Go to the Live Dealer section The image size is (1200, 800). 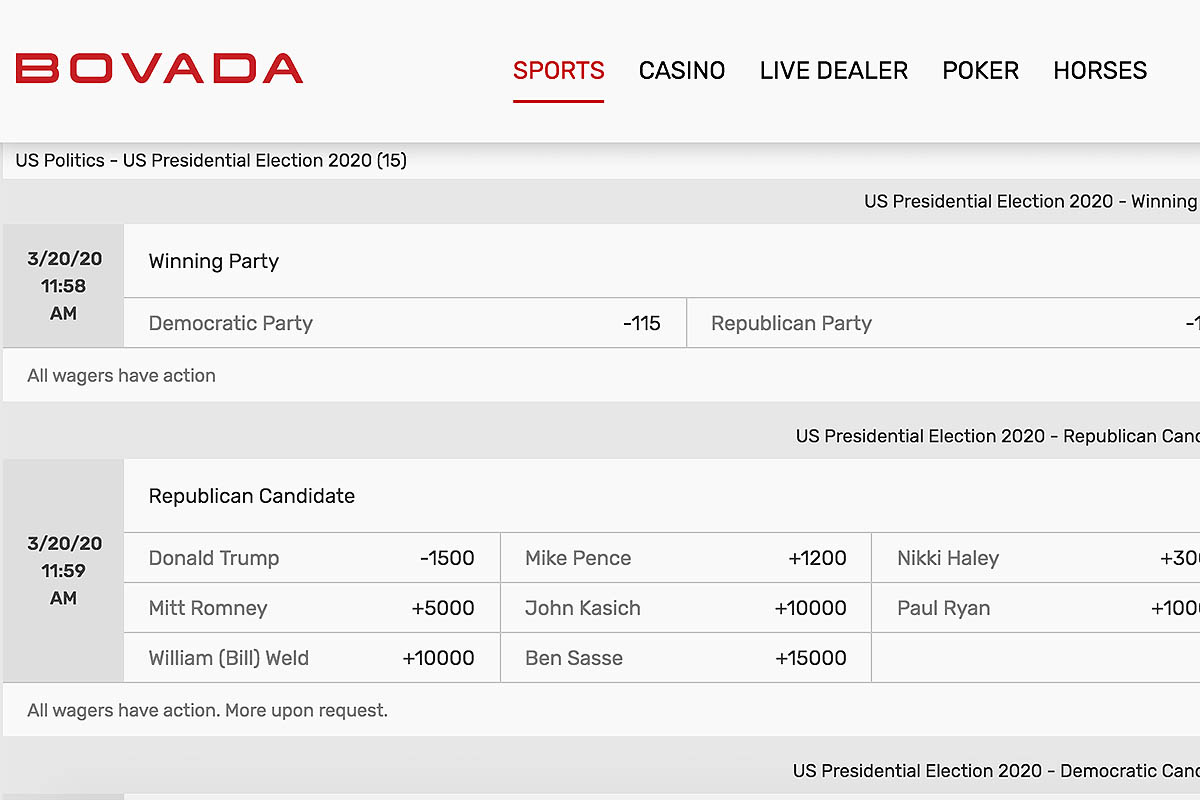(x=834, y=71)
